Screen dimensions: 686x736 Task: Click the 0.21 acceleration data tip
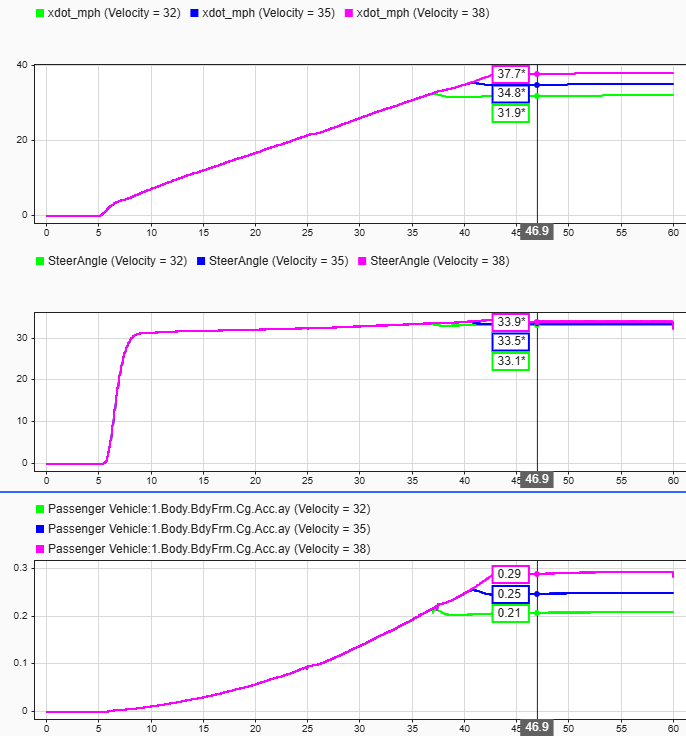[511, 613]
